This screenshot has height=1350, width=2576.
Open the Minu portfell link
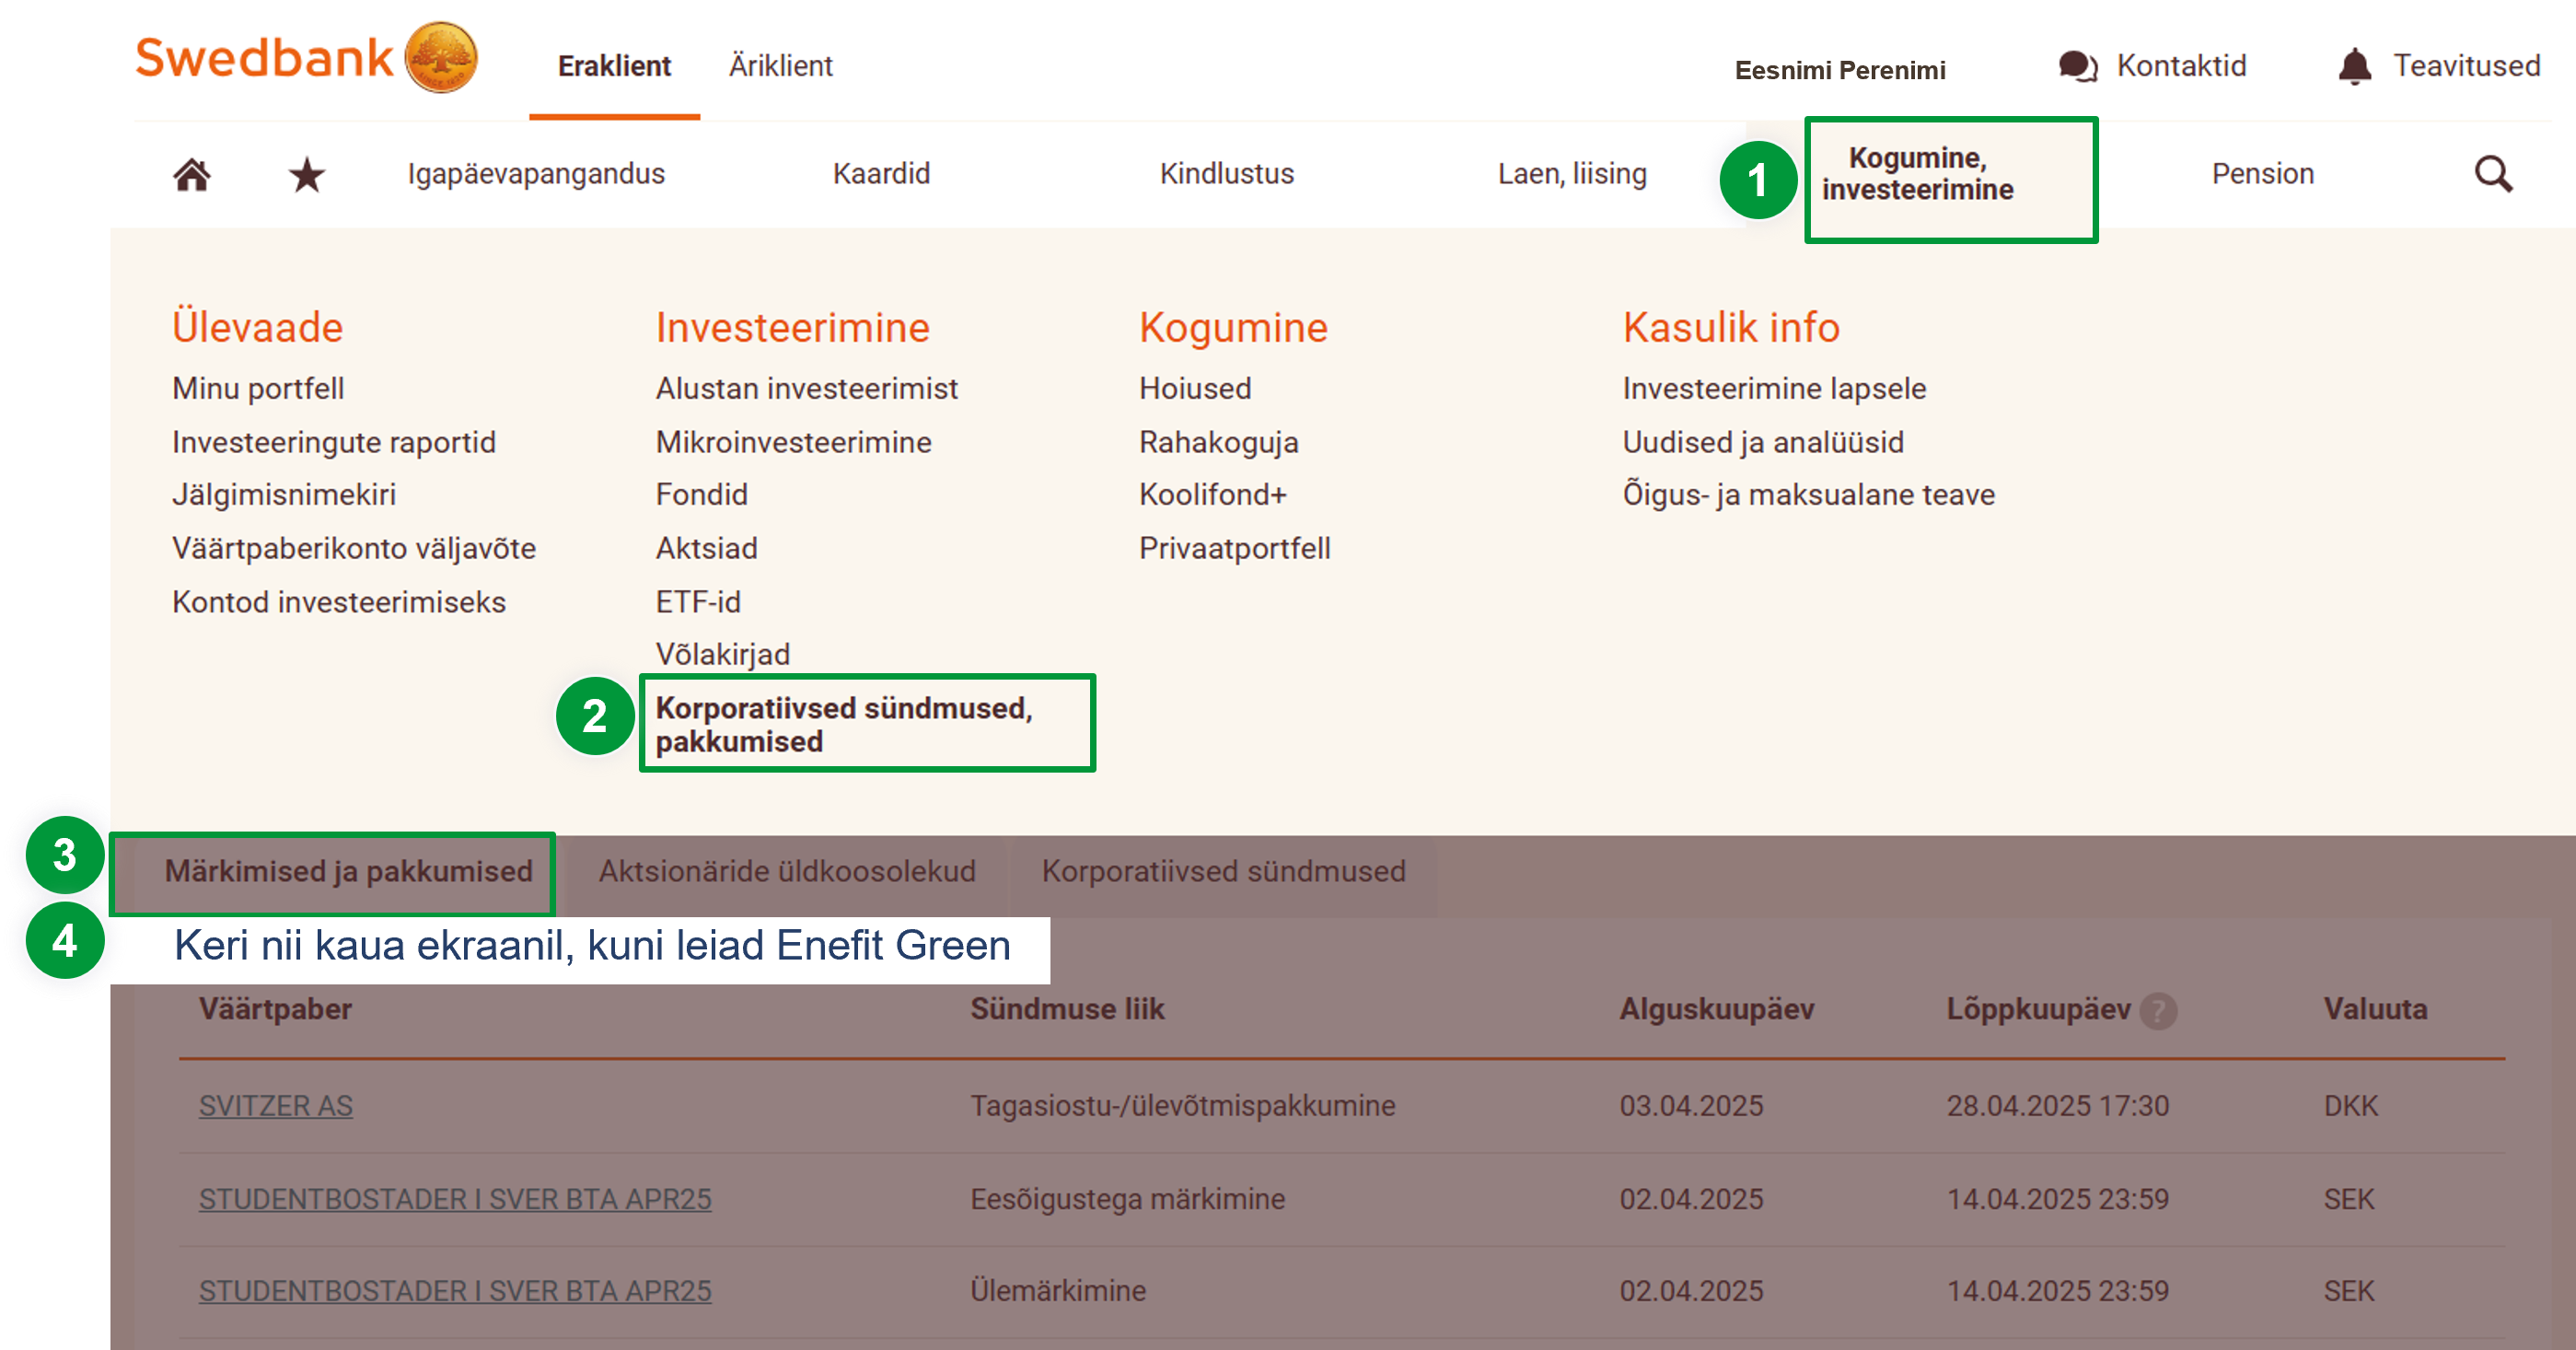[x=258, y=388]
